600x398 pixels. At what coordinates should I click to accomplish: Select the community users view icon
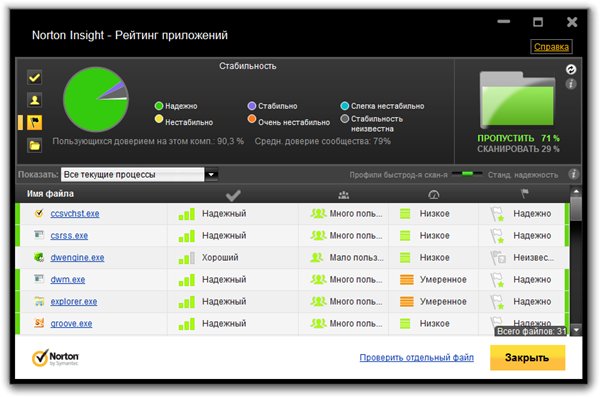tap(34, 100)
